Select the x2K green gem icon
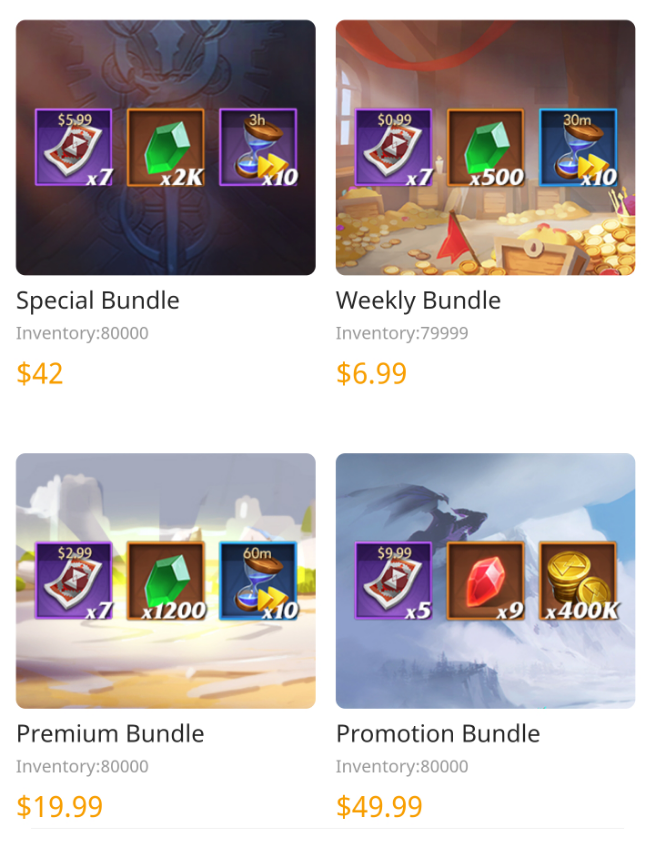The width and height of the screenshot is (654, 848). pyautogui.click(x=166, y=147)
